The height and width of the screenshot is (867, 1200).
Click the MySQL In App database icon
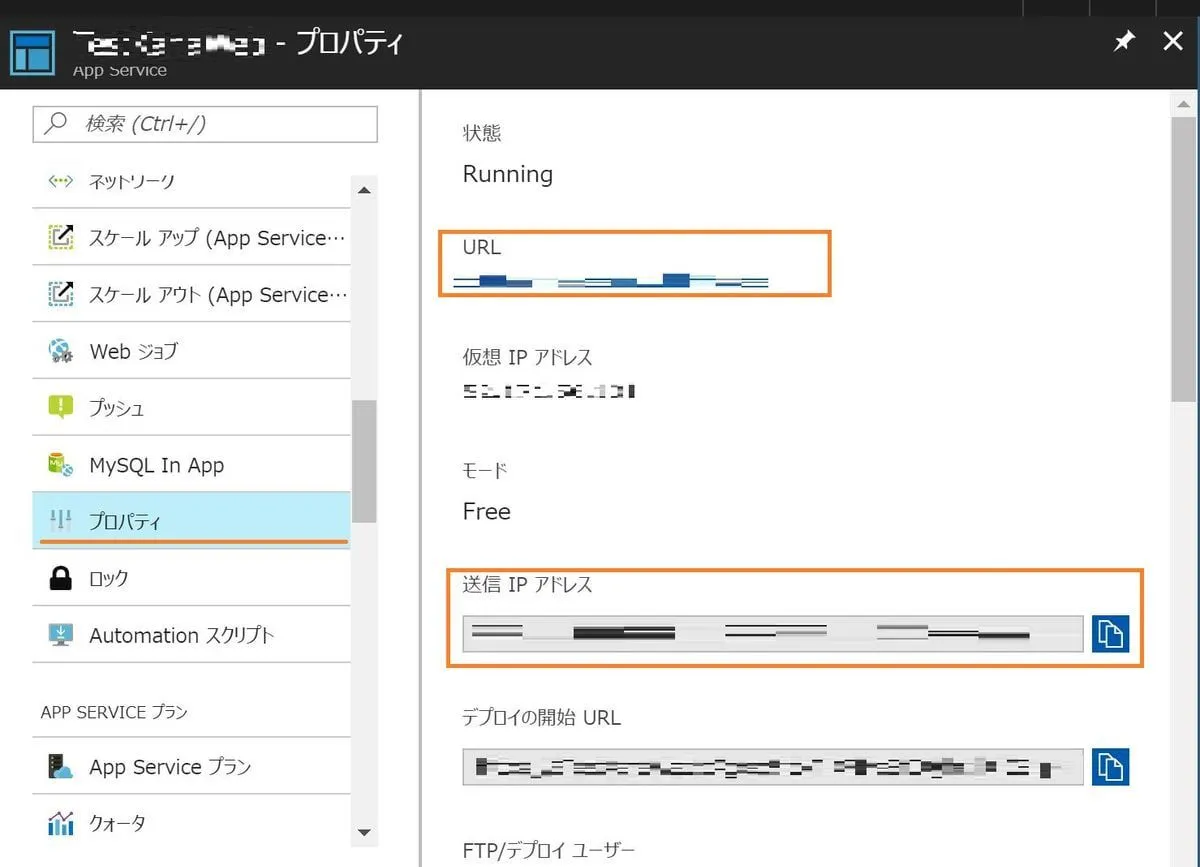[x=61, y=464]
